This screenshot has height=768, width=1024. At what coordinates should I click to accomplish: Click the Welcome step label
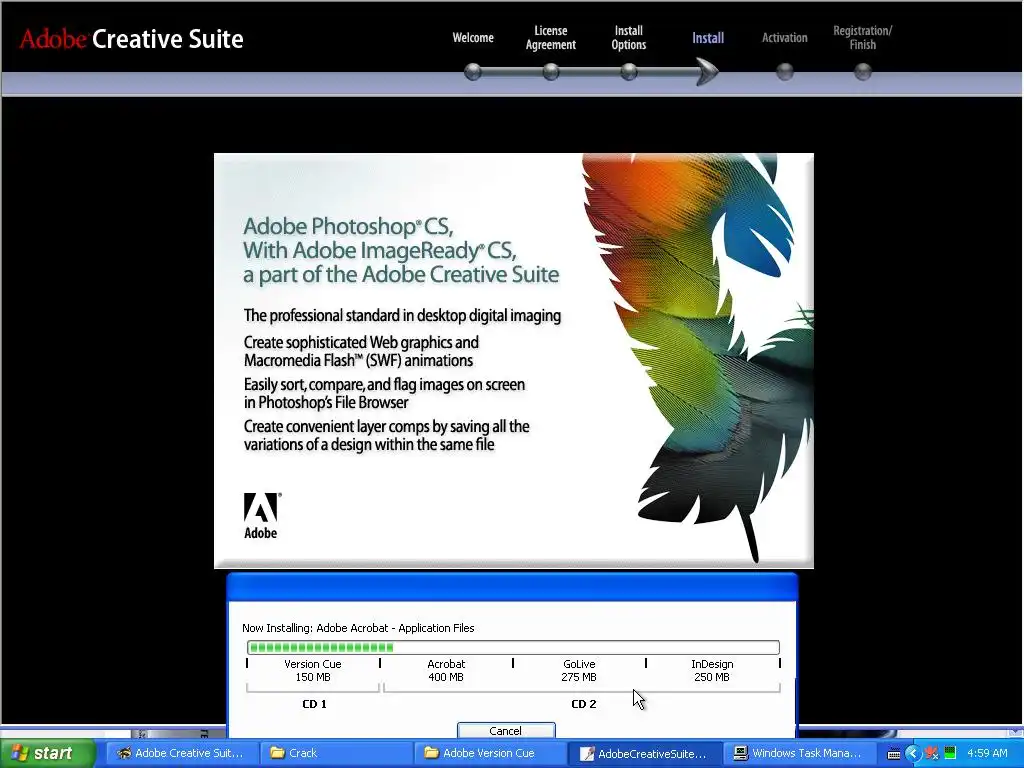(473, 38)
